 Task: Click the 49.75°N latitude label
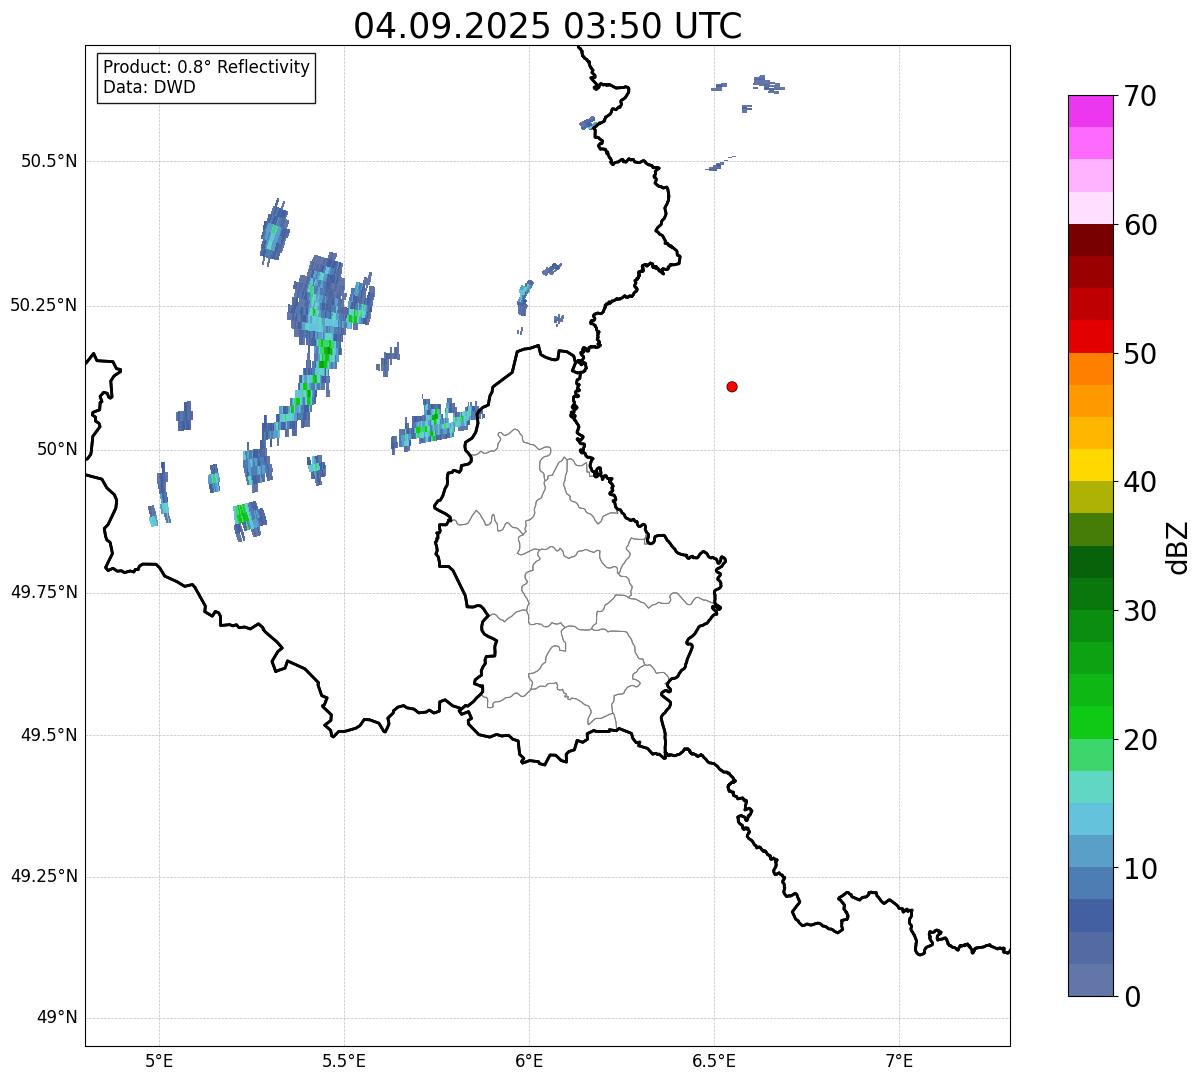pos(44,592)
